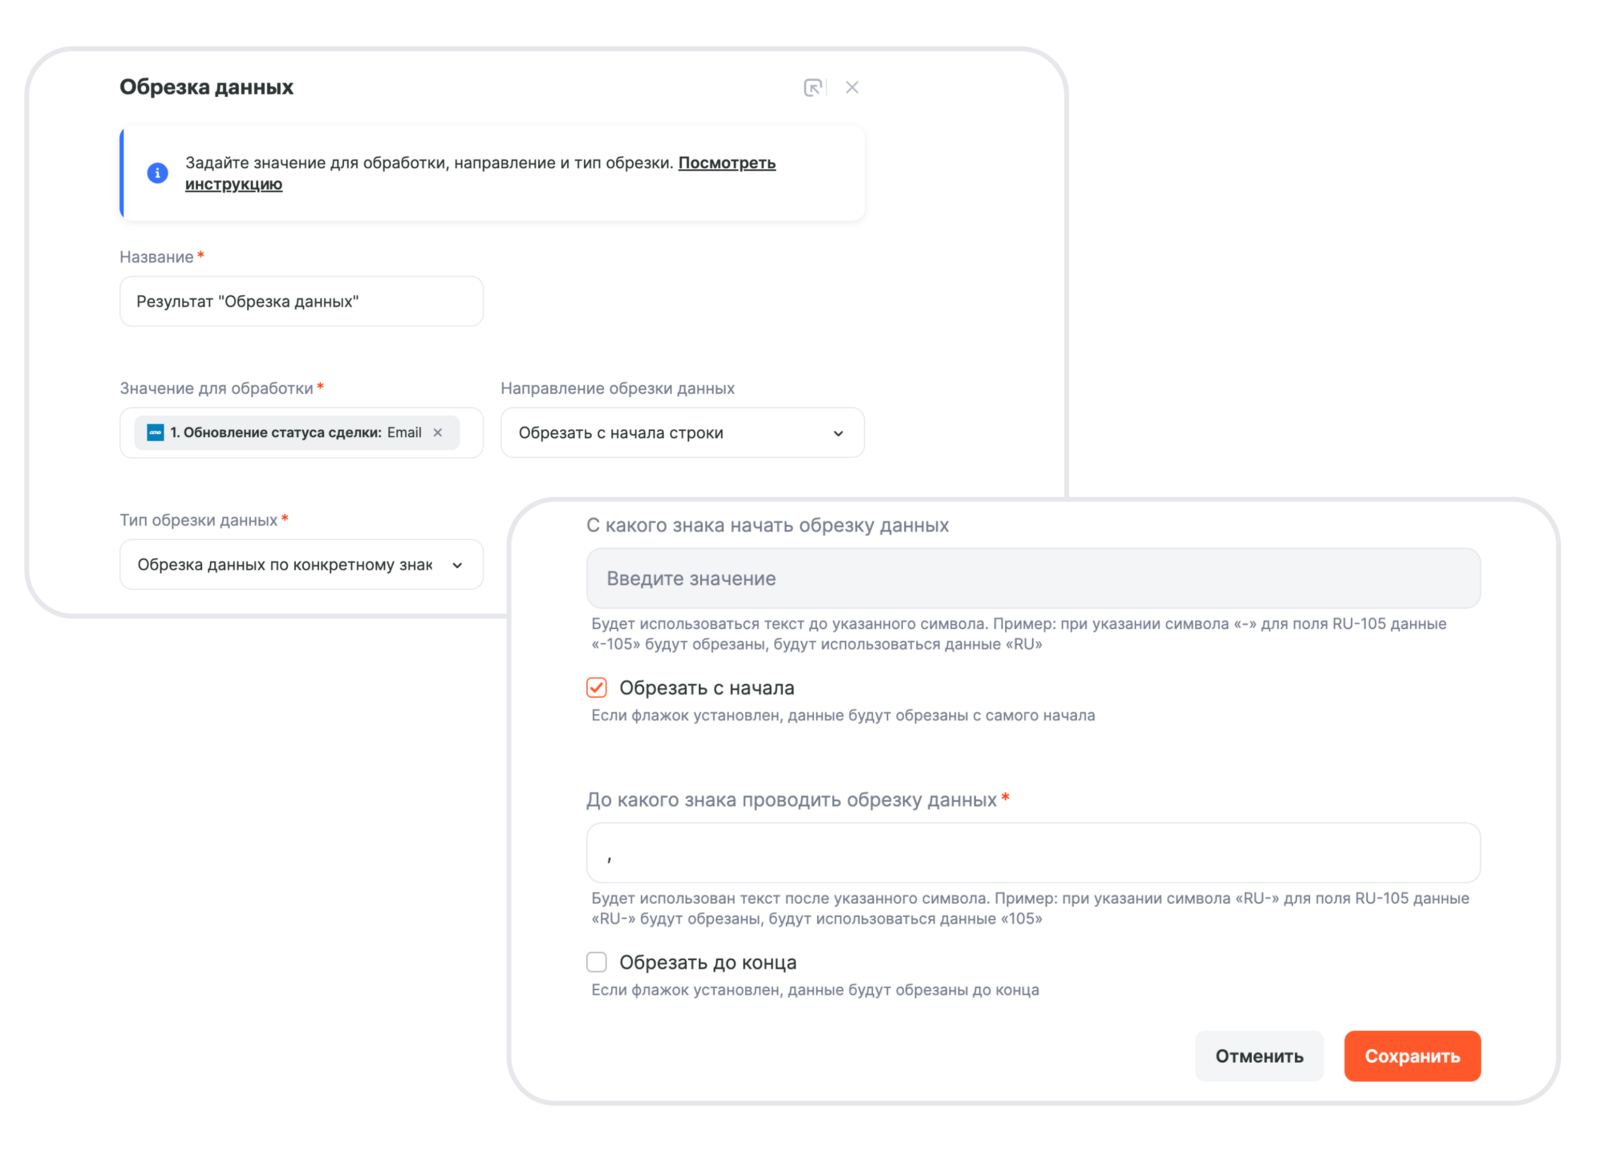Click the Введите значение input field
The width and height of the screenshot is (1600, 1152).
tap(1033, 579)
